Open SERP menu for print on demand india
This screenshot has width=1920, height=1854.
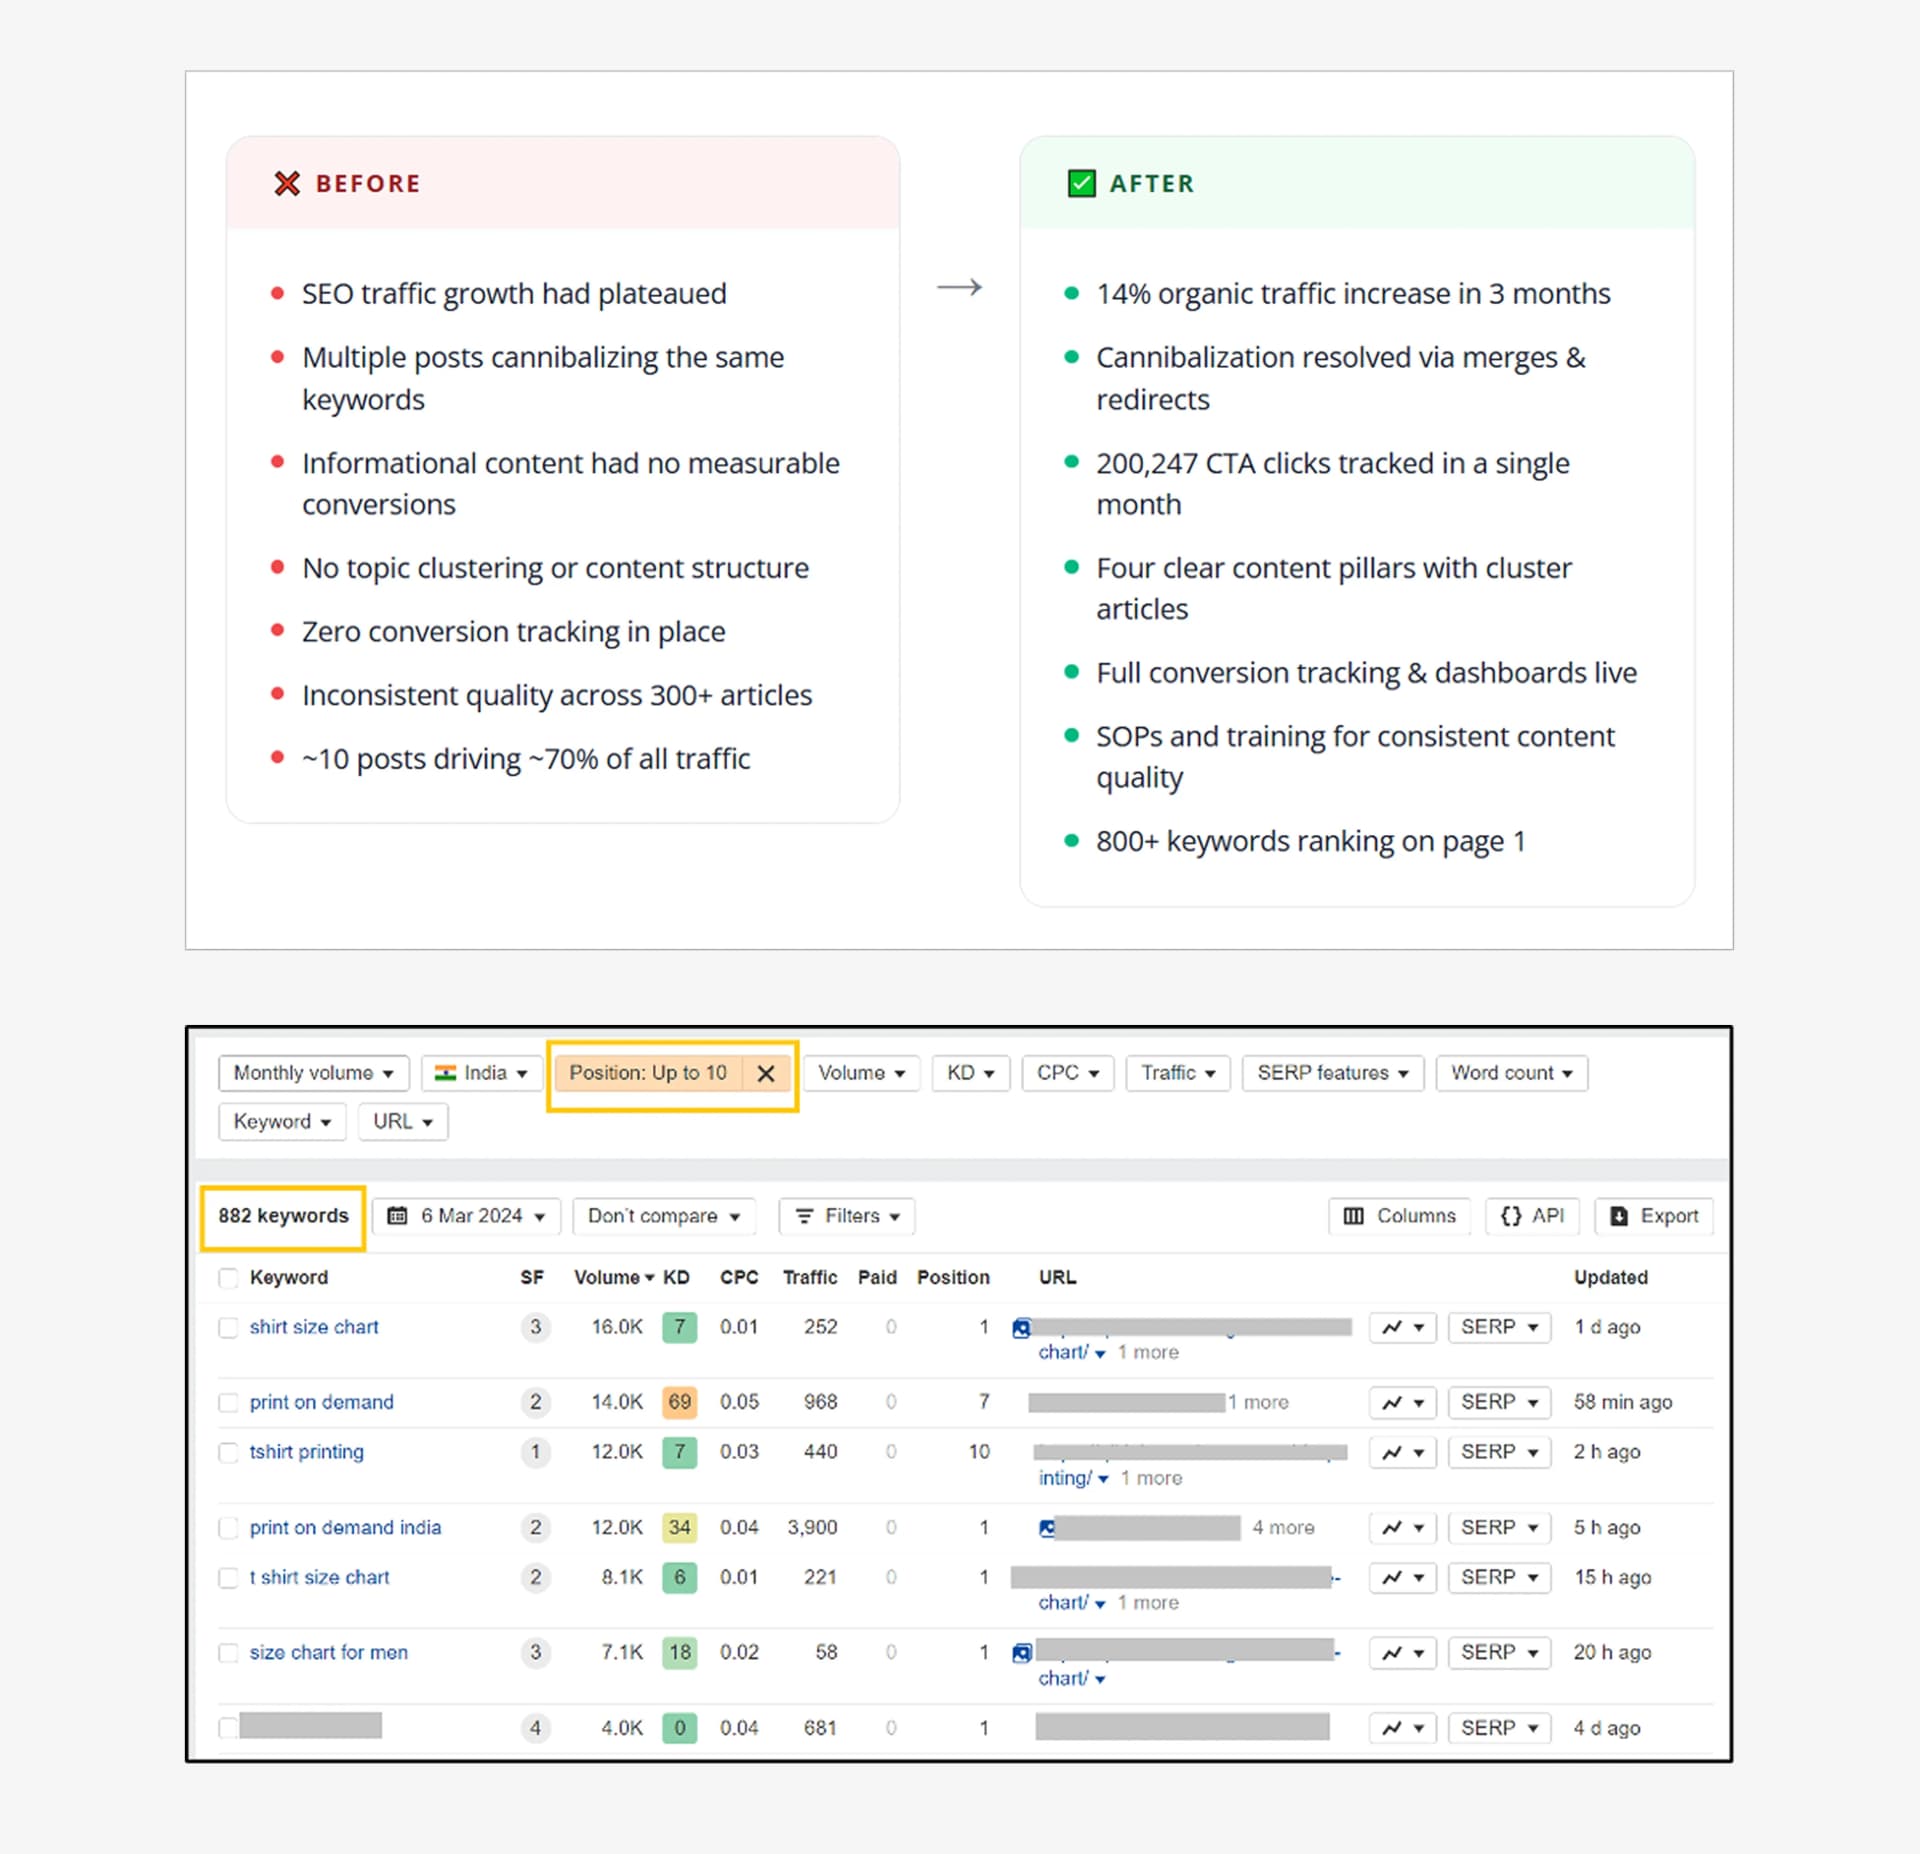(x=1498, y=1527)
